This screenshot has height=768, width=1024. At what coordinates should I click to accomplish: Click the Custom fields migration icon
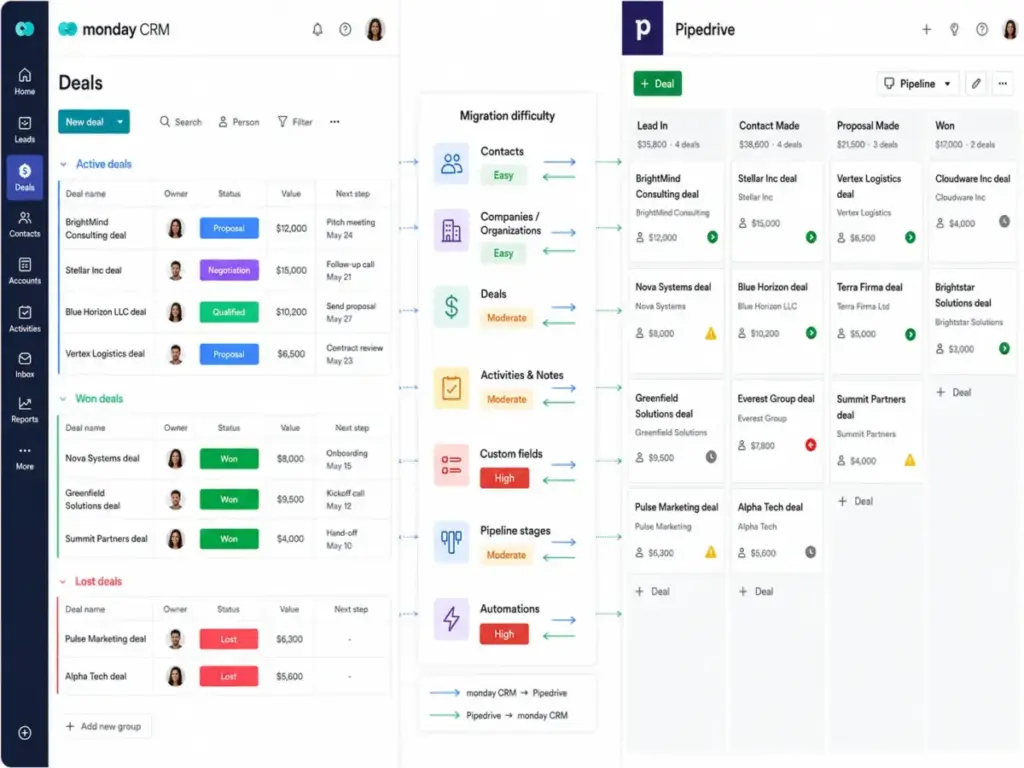click(x=451, y=465)
